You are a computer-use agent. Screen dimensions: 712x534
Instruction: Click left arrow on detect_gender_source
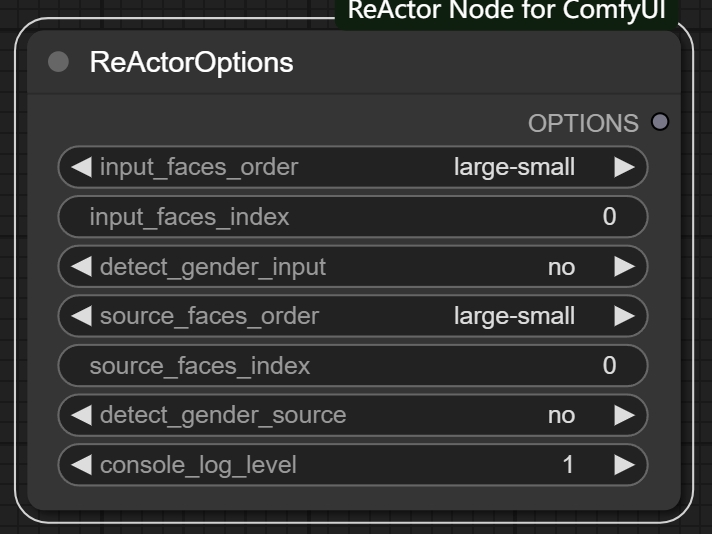point(81,415)
